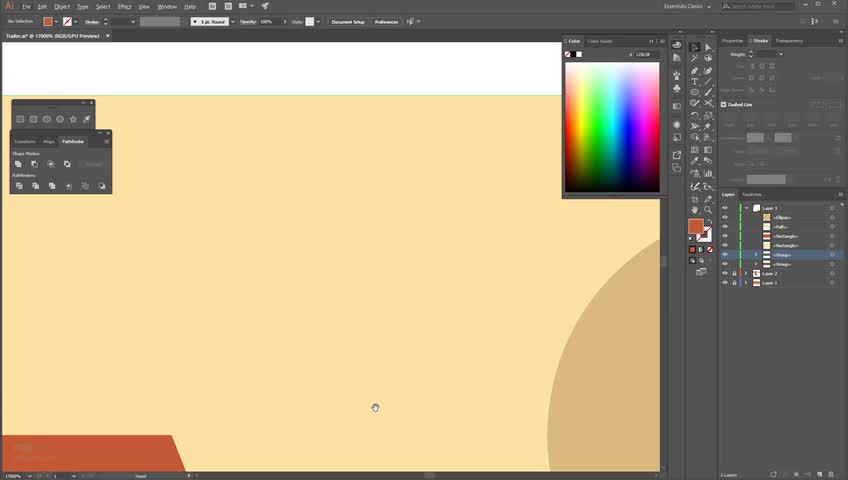Open Stroke weight dropdown in Stroke panel
The height and width of the screenshot is (480, 848).
point(781,54)
